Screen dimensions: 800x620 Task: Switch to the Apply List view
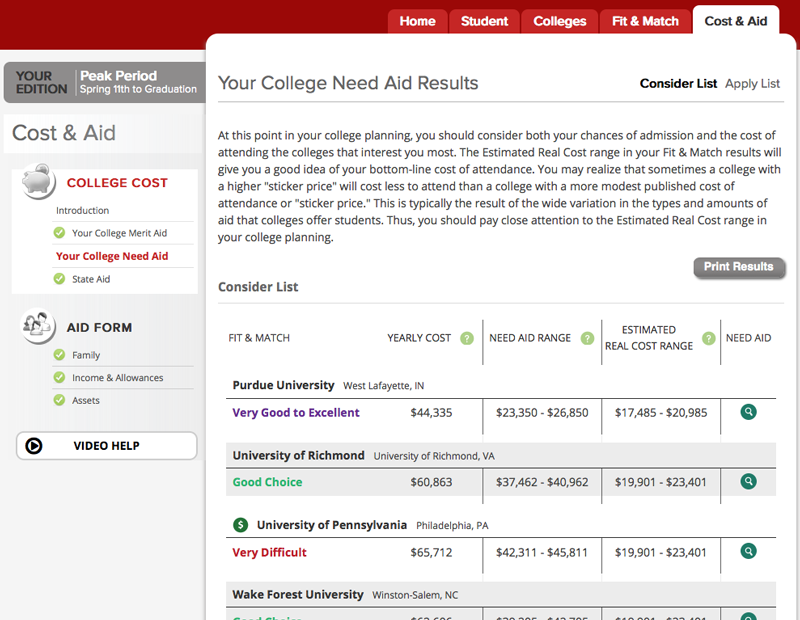[752, 84]
